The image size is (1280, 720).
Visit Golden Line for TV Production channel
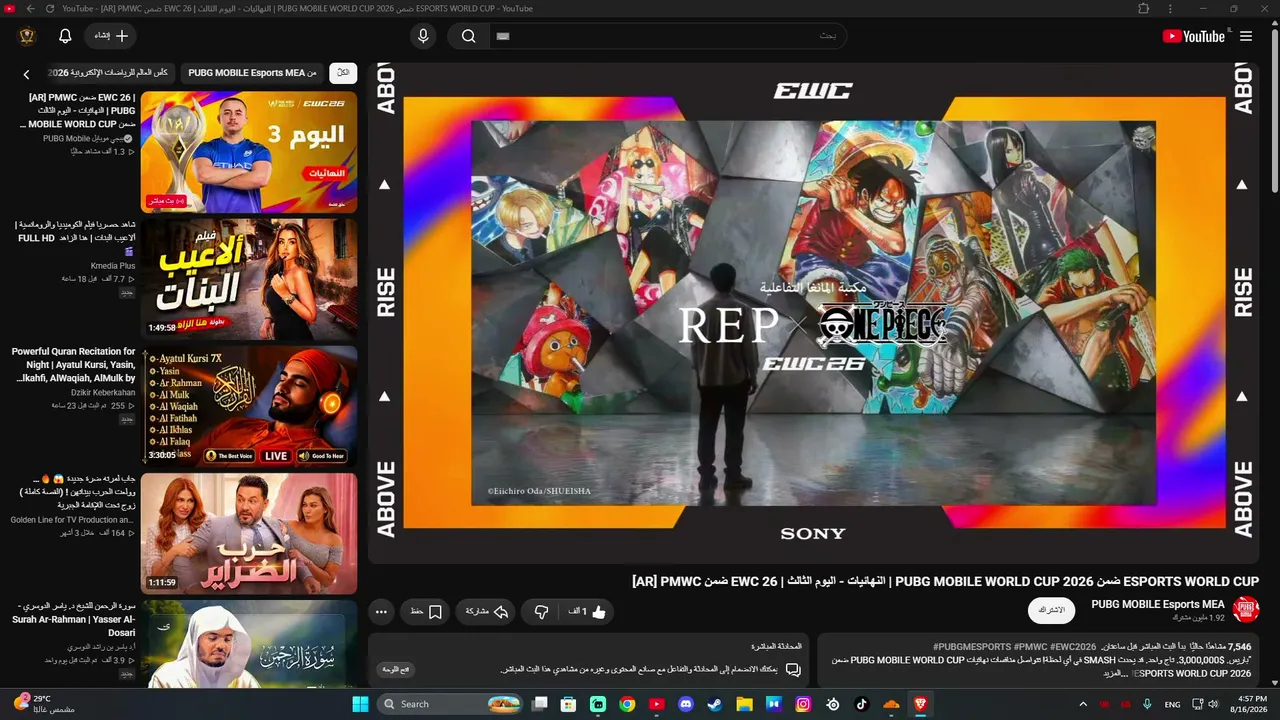coord(72,520)
